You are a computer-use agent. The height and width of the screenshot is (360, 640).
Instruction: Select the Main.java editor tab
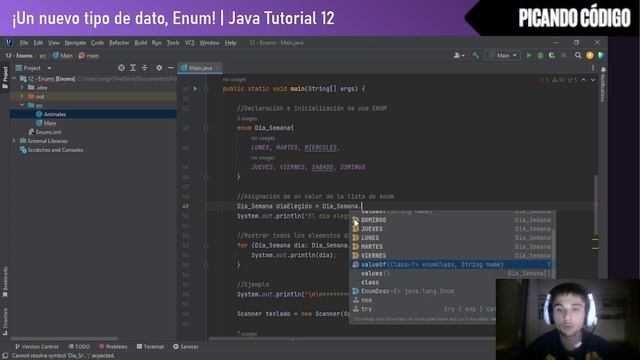[200, 68]
